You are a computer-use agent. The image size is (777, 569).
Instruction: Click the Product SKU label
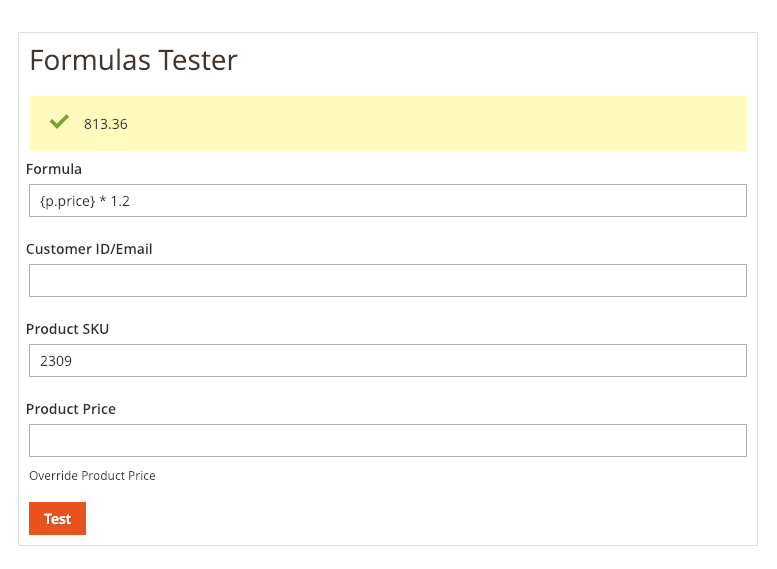[x=67, y=329]
